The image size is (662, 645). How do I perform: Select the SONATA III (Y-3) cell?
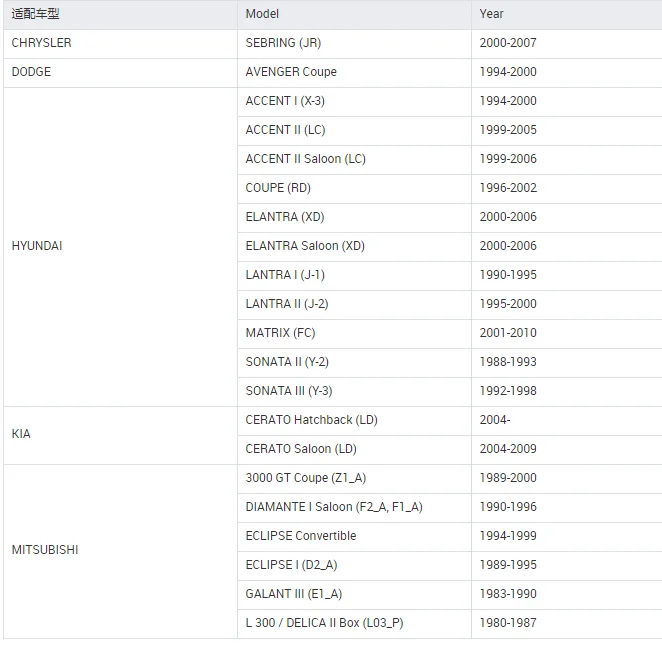(354, 392)
